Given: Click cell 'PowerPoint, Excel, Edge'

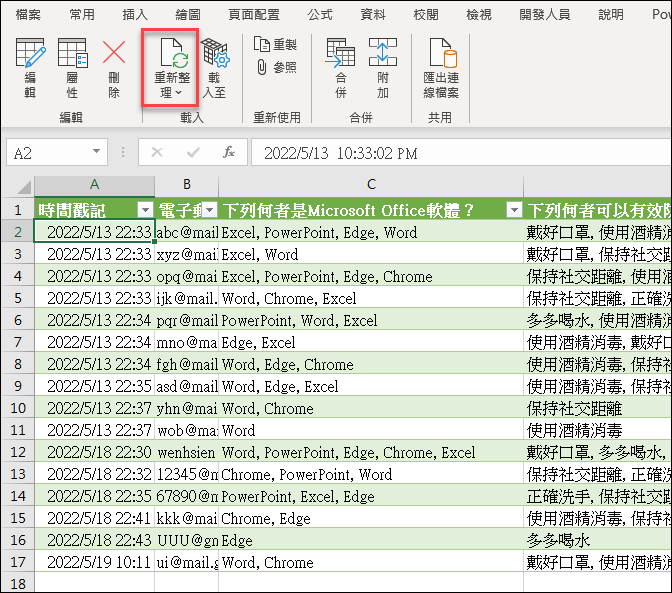Looking at the screenshot, I should [x=371, y=496].
